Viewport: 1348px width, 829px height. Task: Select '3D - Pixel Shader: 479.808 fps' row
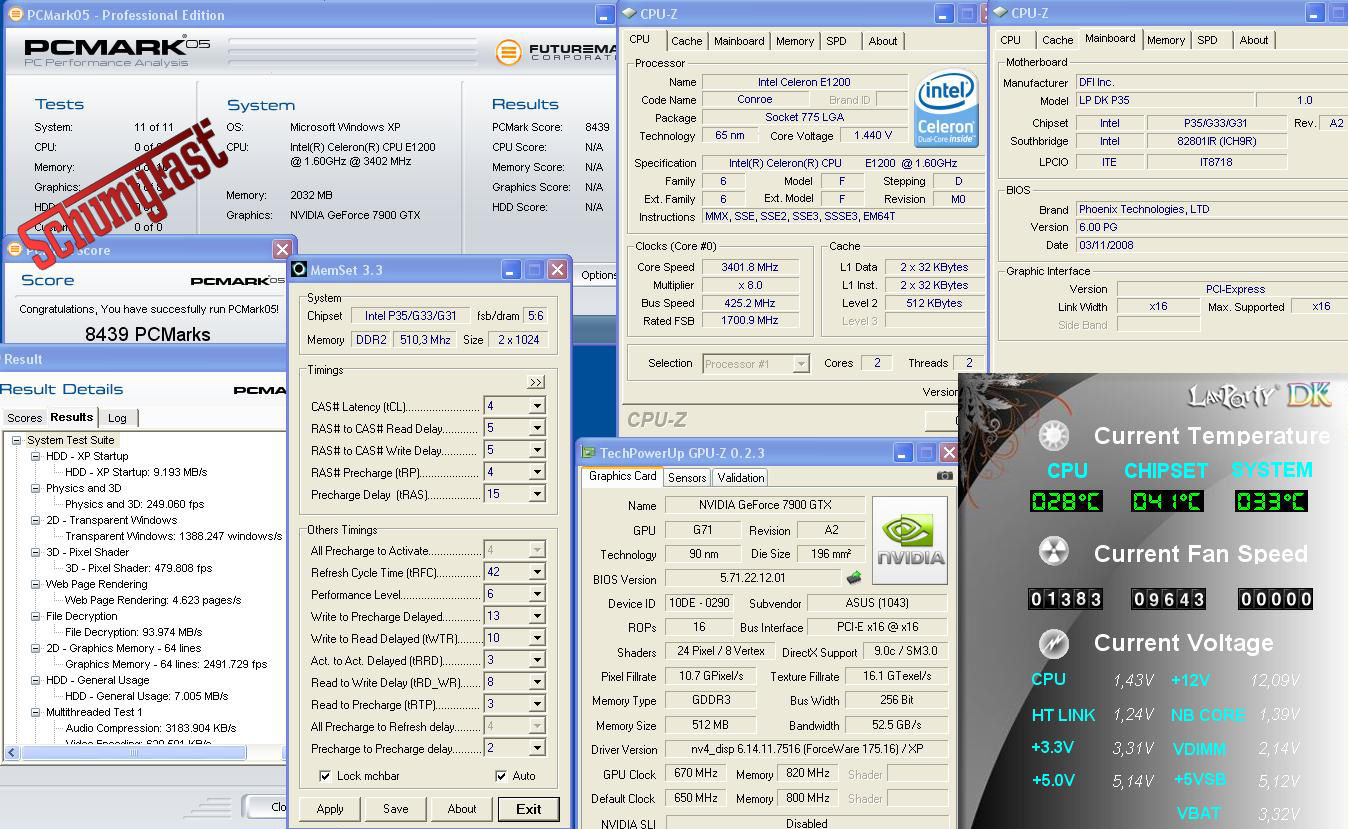(x=139, y=568)
